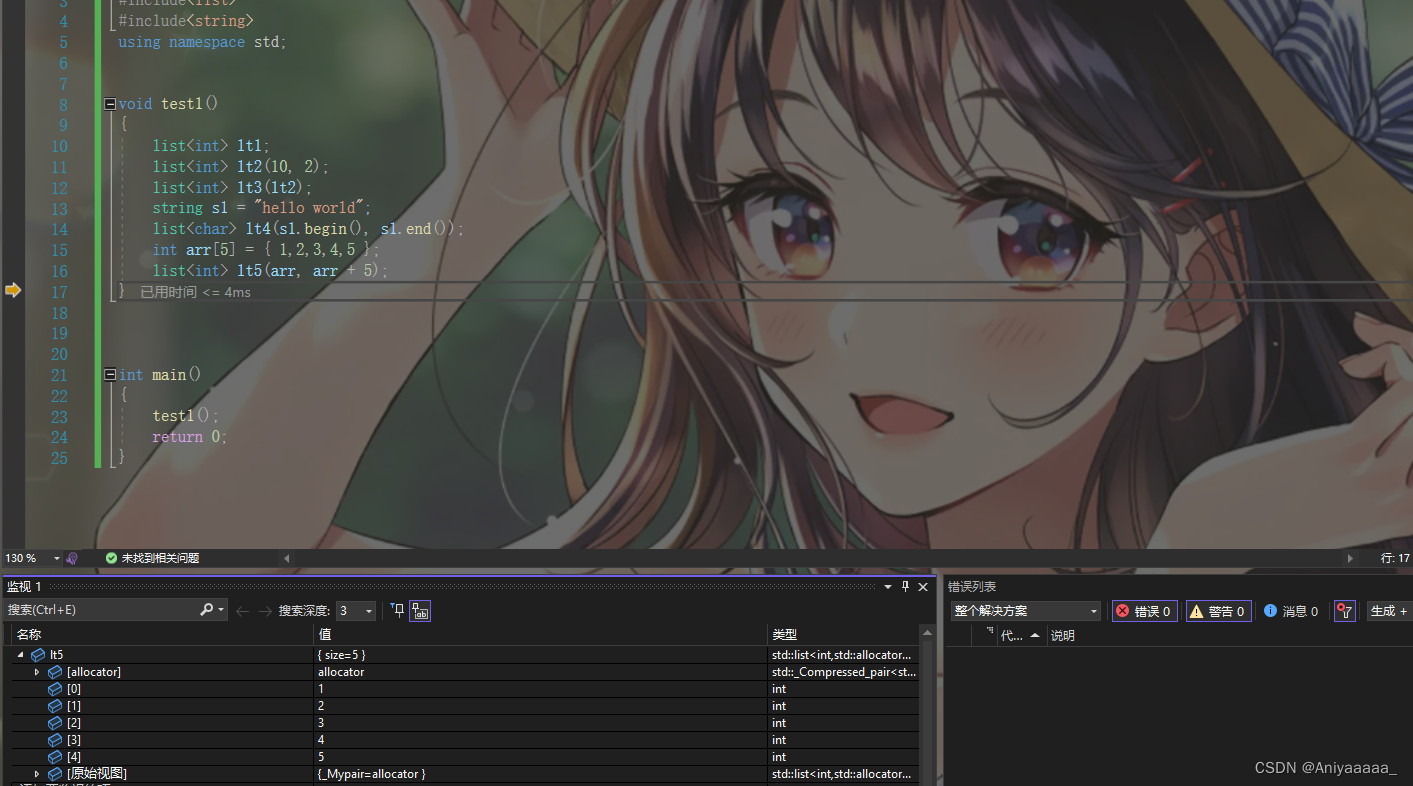Click the '行: 17' line indicator
Screen dimensions: 1413x786
coord(1394,558)
